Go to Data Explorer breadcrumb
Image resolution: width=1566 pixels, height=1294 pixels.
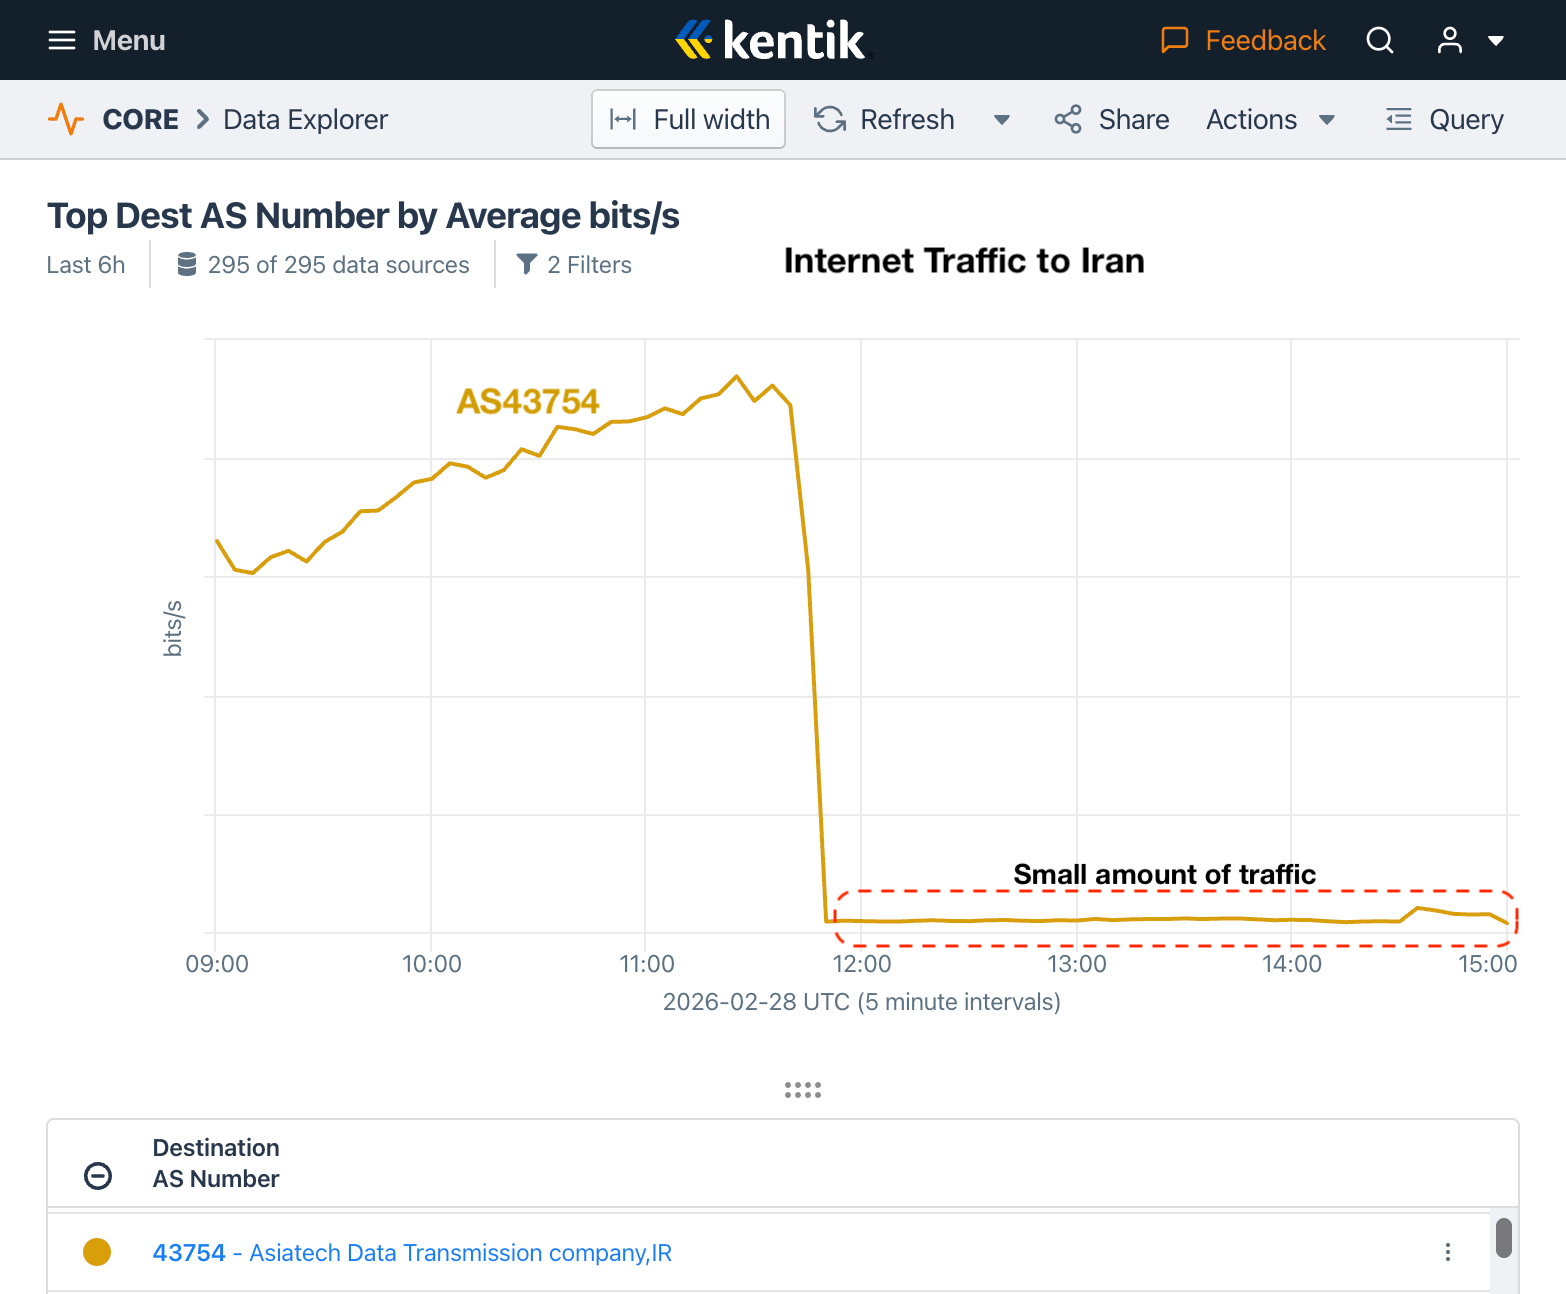[305, 119]
